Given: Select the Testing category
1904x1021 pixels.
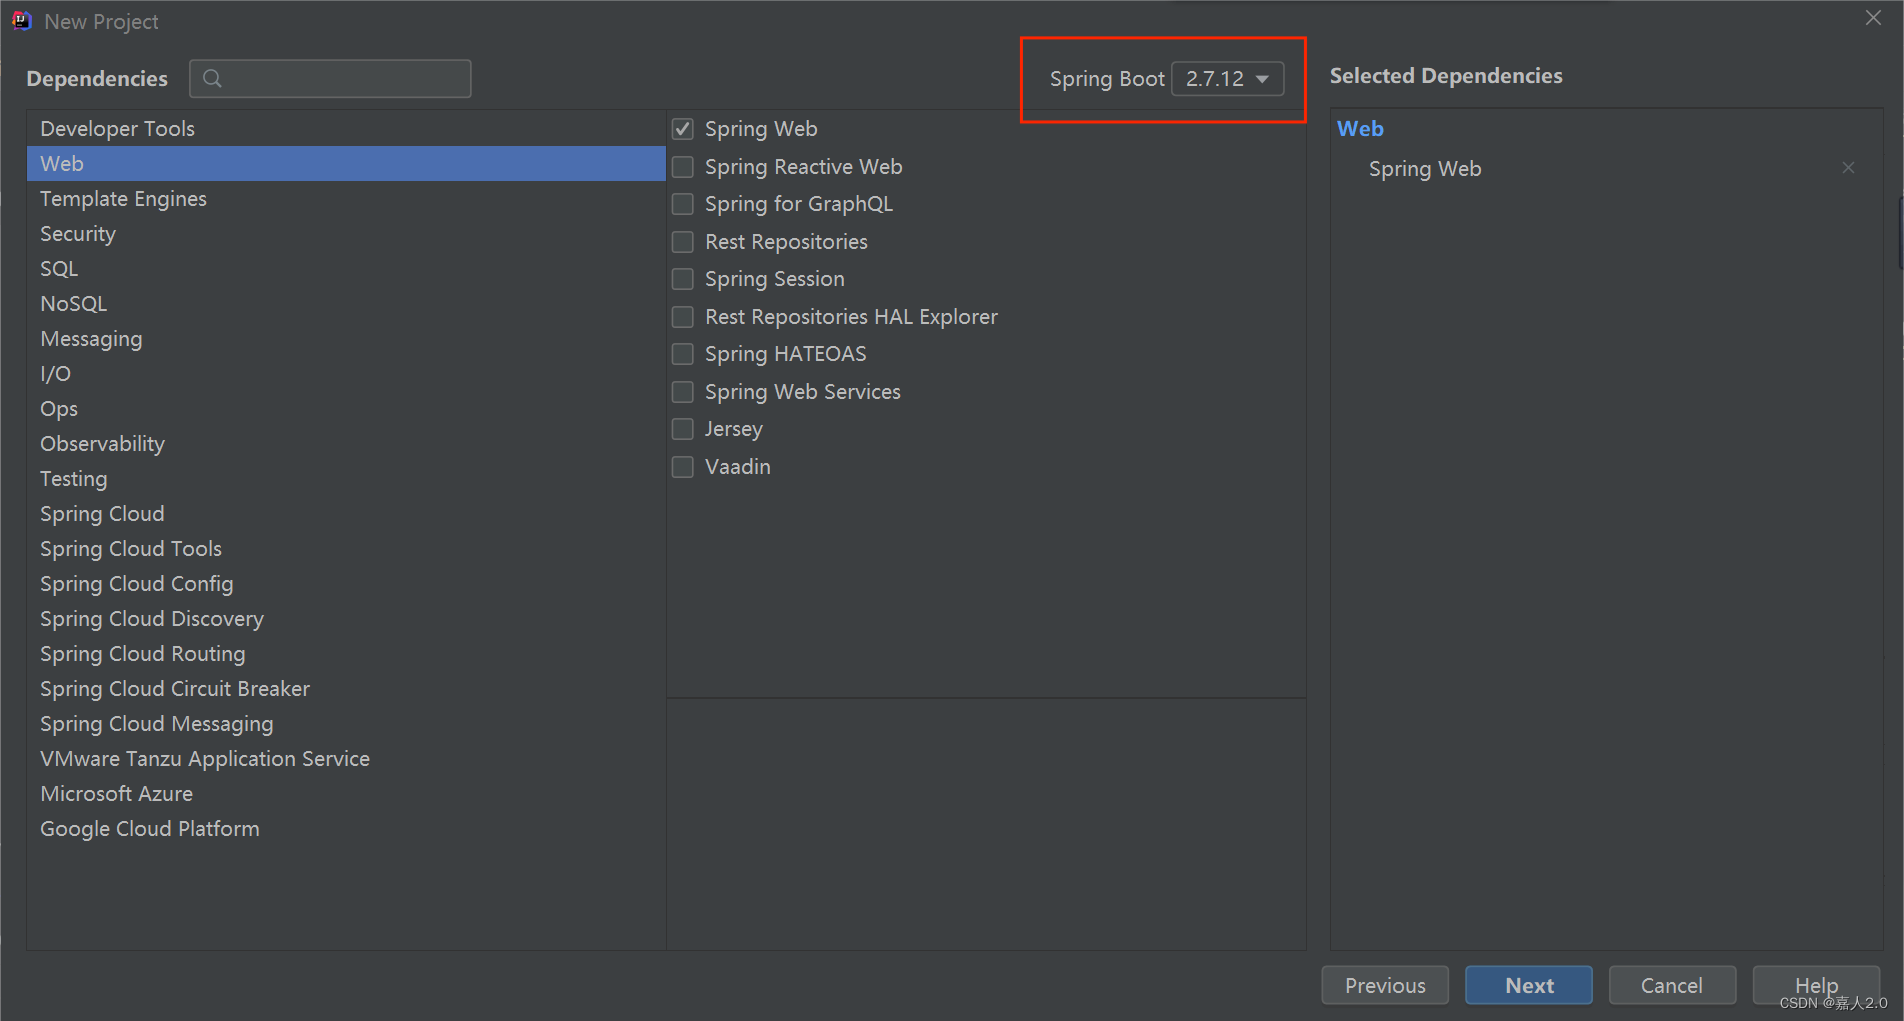Looking at the screenshot, I should 346,478.
